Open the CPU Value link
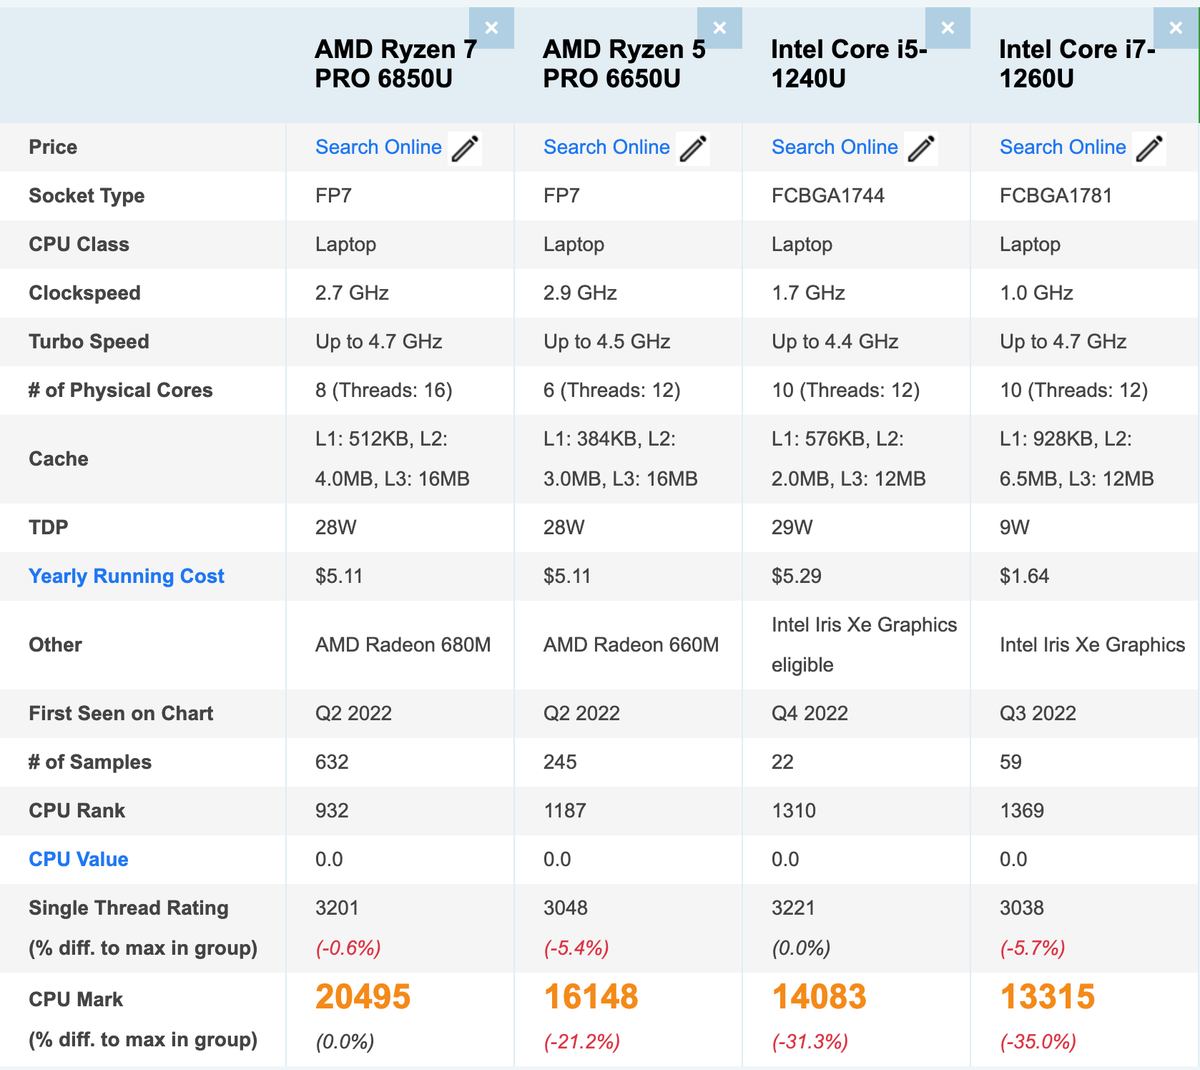The width and height of the screenshot is (1200, 1070). click(x=78, y=859)
